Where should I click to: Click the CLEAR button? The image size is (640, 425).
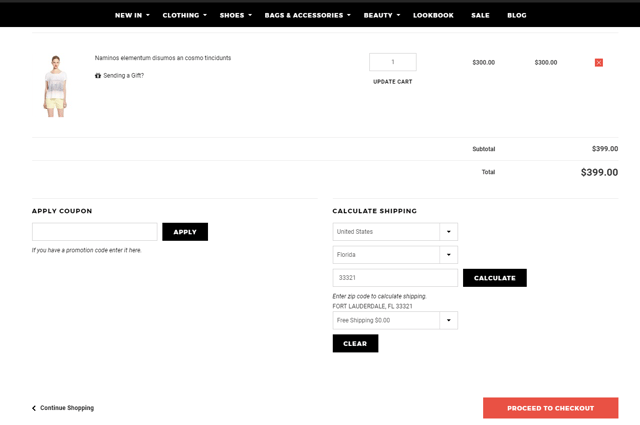[355, 343]
